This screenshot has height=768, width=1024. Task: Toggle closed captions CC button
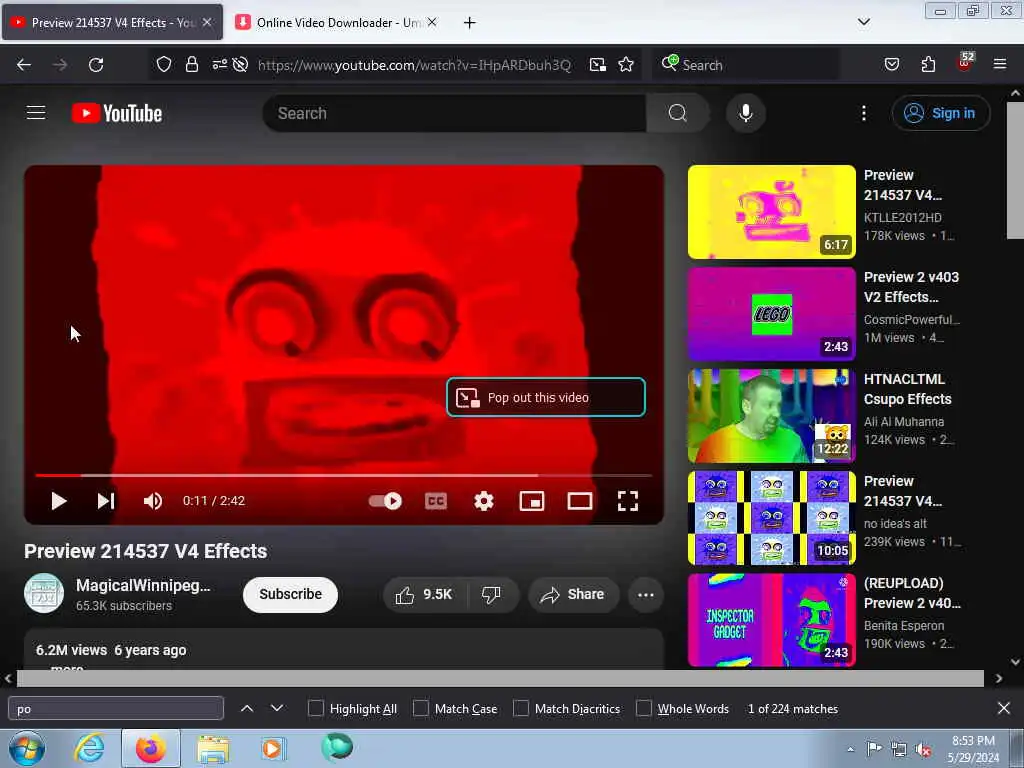click(x=436, y=501)
